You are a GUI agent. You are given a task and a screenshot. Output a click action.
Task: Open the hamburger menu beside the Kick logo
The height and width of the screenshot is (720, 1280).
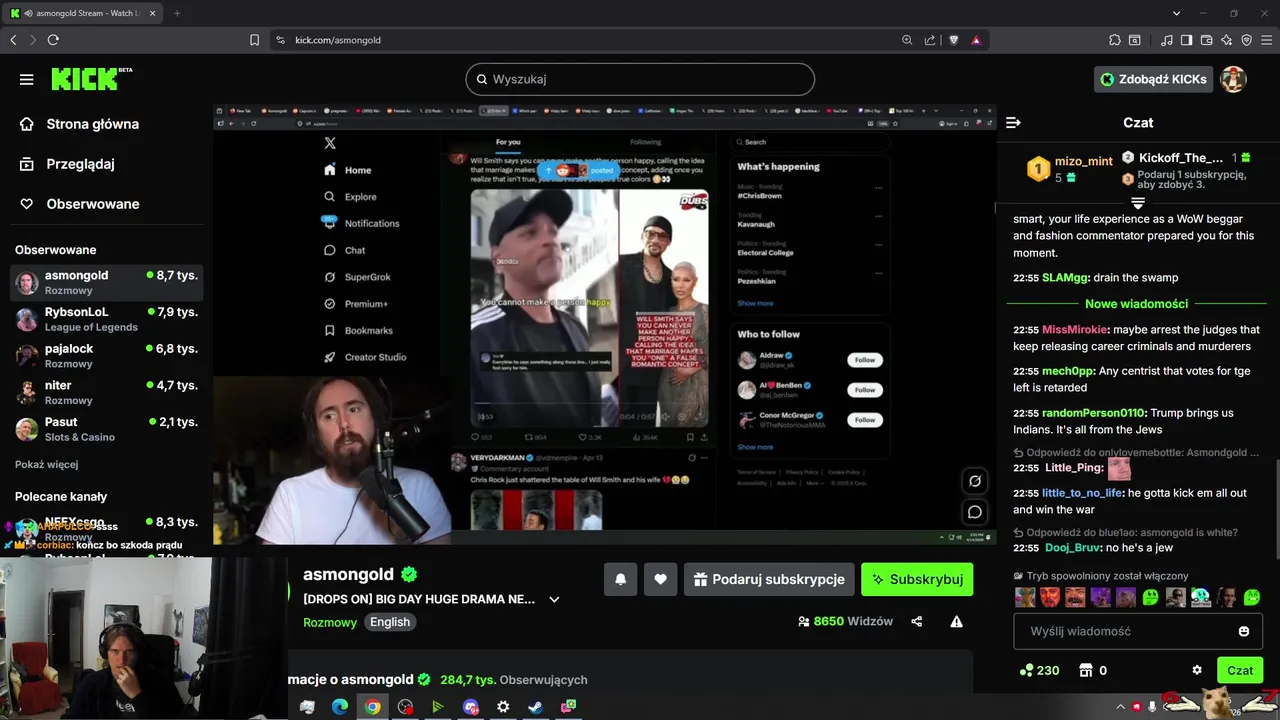(27, 79)
